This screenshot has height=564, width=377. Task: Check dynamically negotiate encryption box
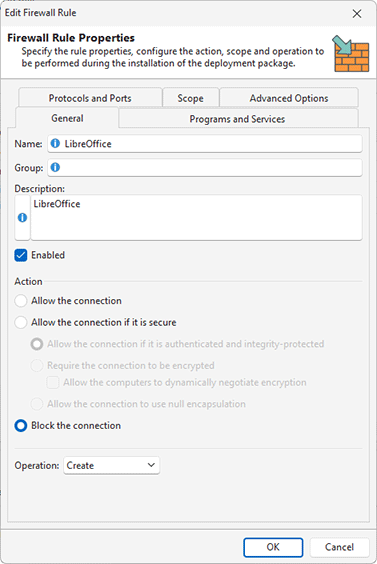[x=53, y=382]
